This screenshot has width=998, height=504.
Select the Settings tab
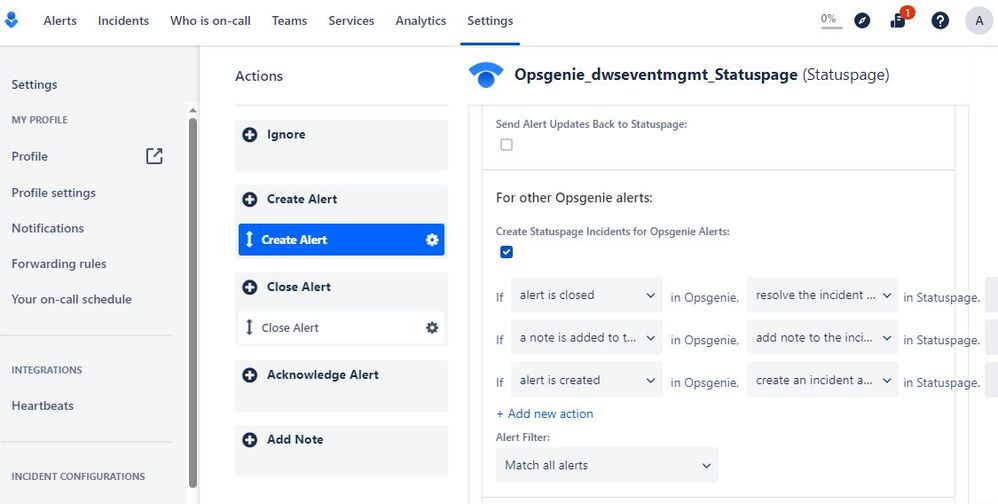click(x=490, y=21)
